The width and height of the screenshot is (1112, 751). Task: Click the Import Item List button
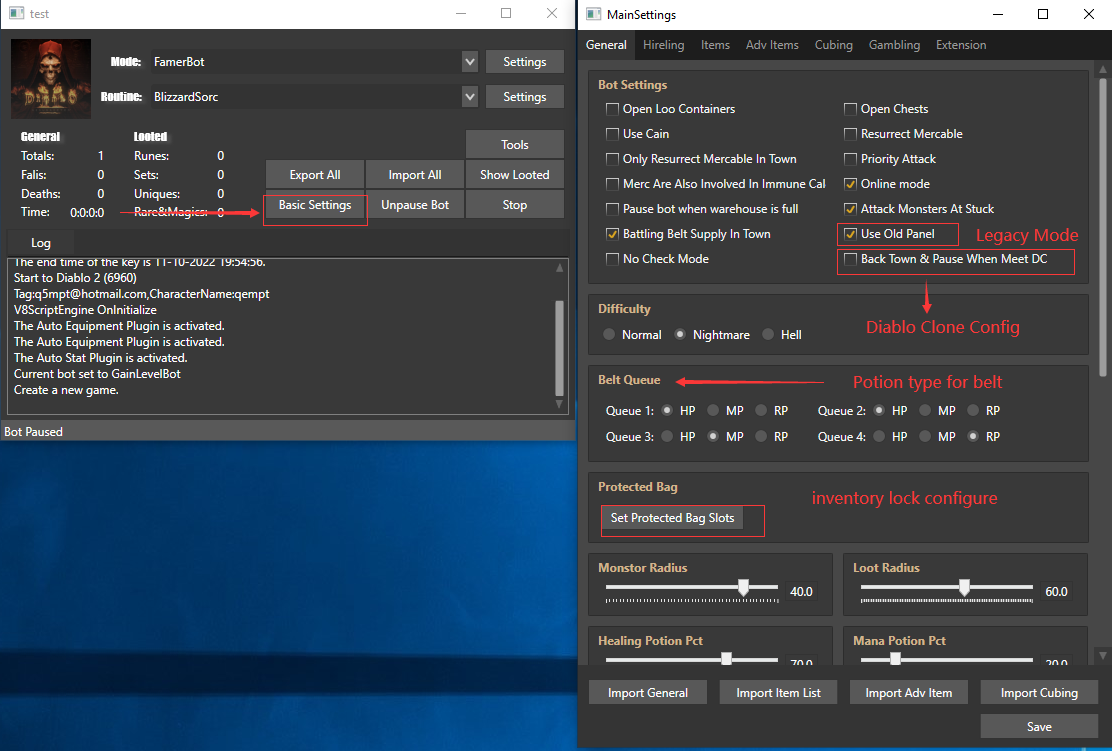click(778, 693)
